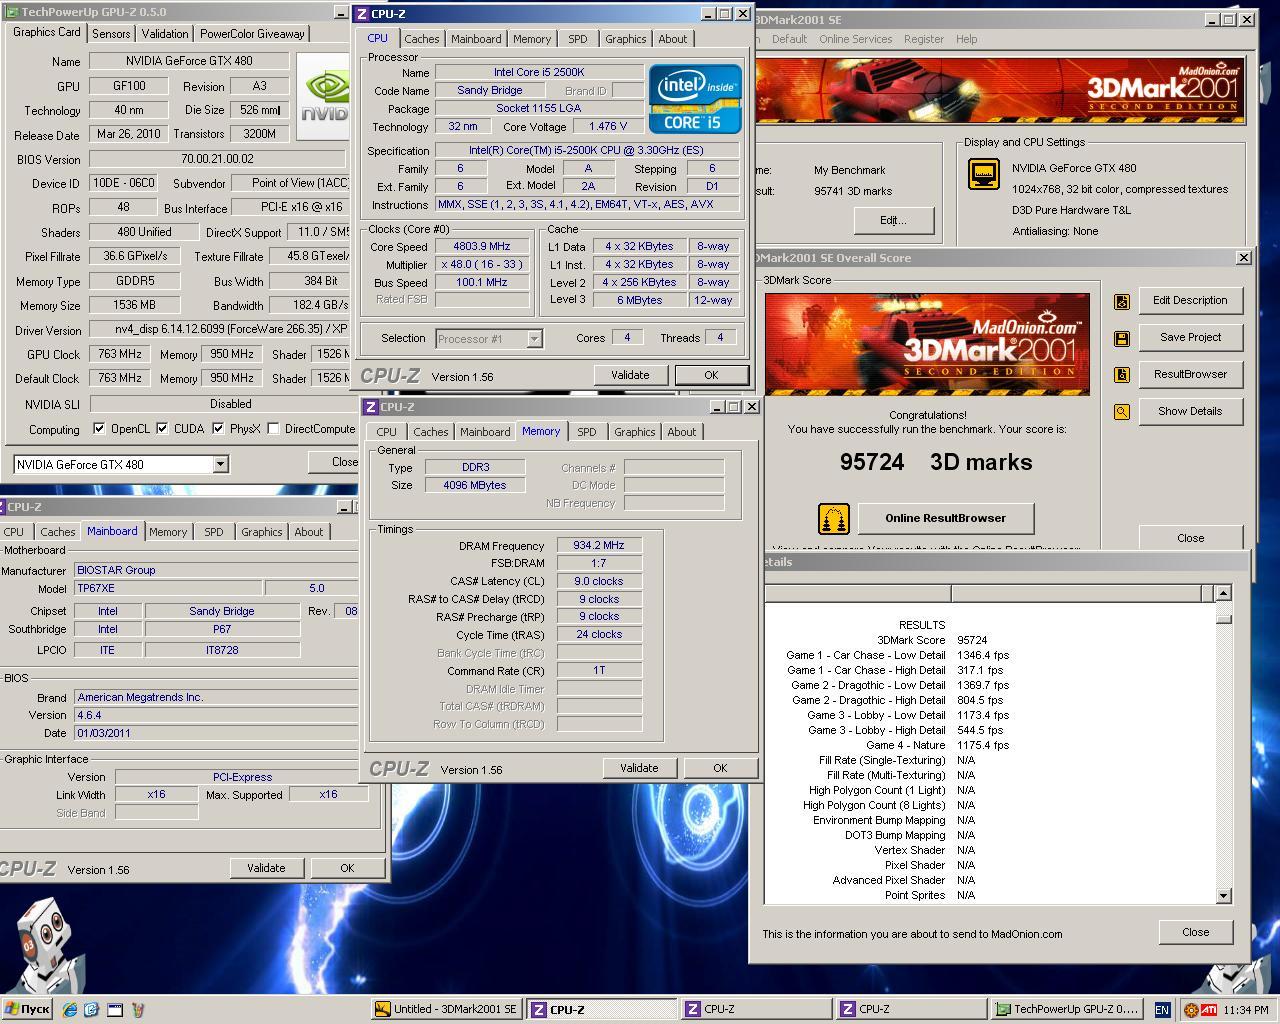
Task: Open the NVIDIA GeForce GTX 480 card dropdown
Action: point(221,465)
